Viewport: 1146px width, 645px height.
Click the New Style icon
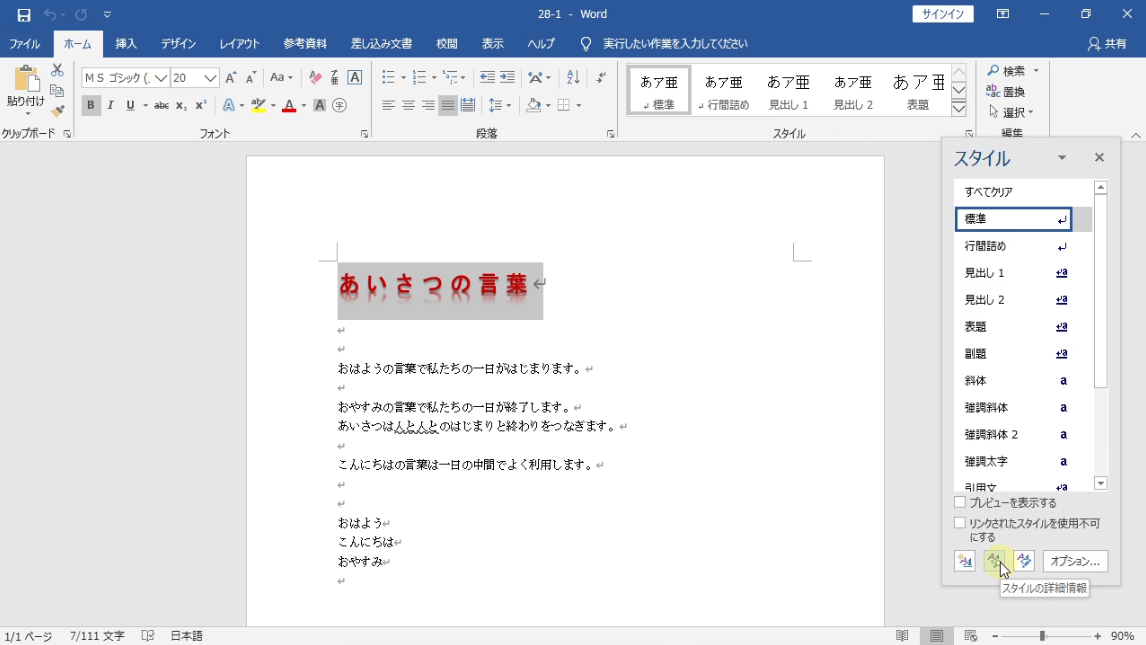tap(964, 561)
